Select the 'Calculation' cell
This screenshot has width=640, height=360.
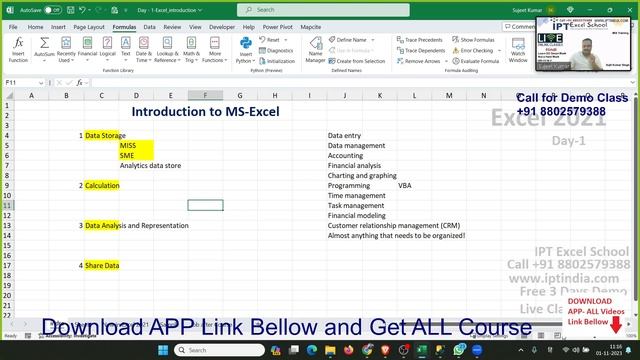click(102, 185)
